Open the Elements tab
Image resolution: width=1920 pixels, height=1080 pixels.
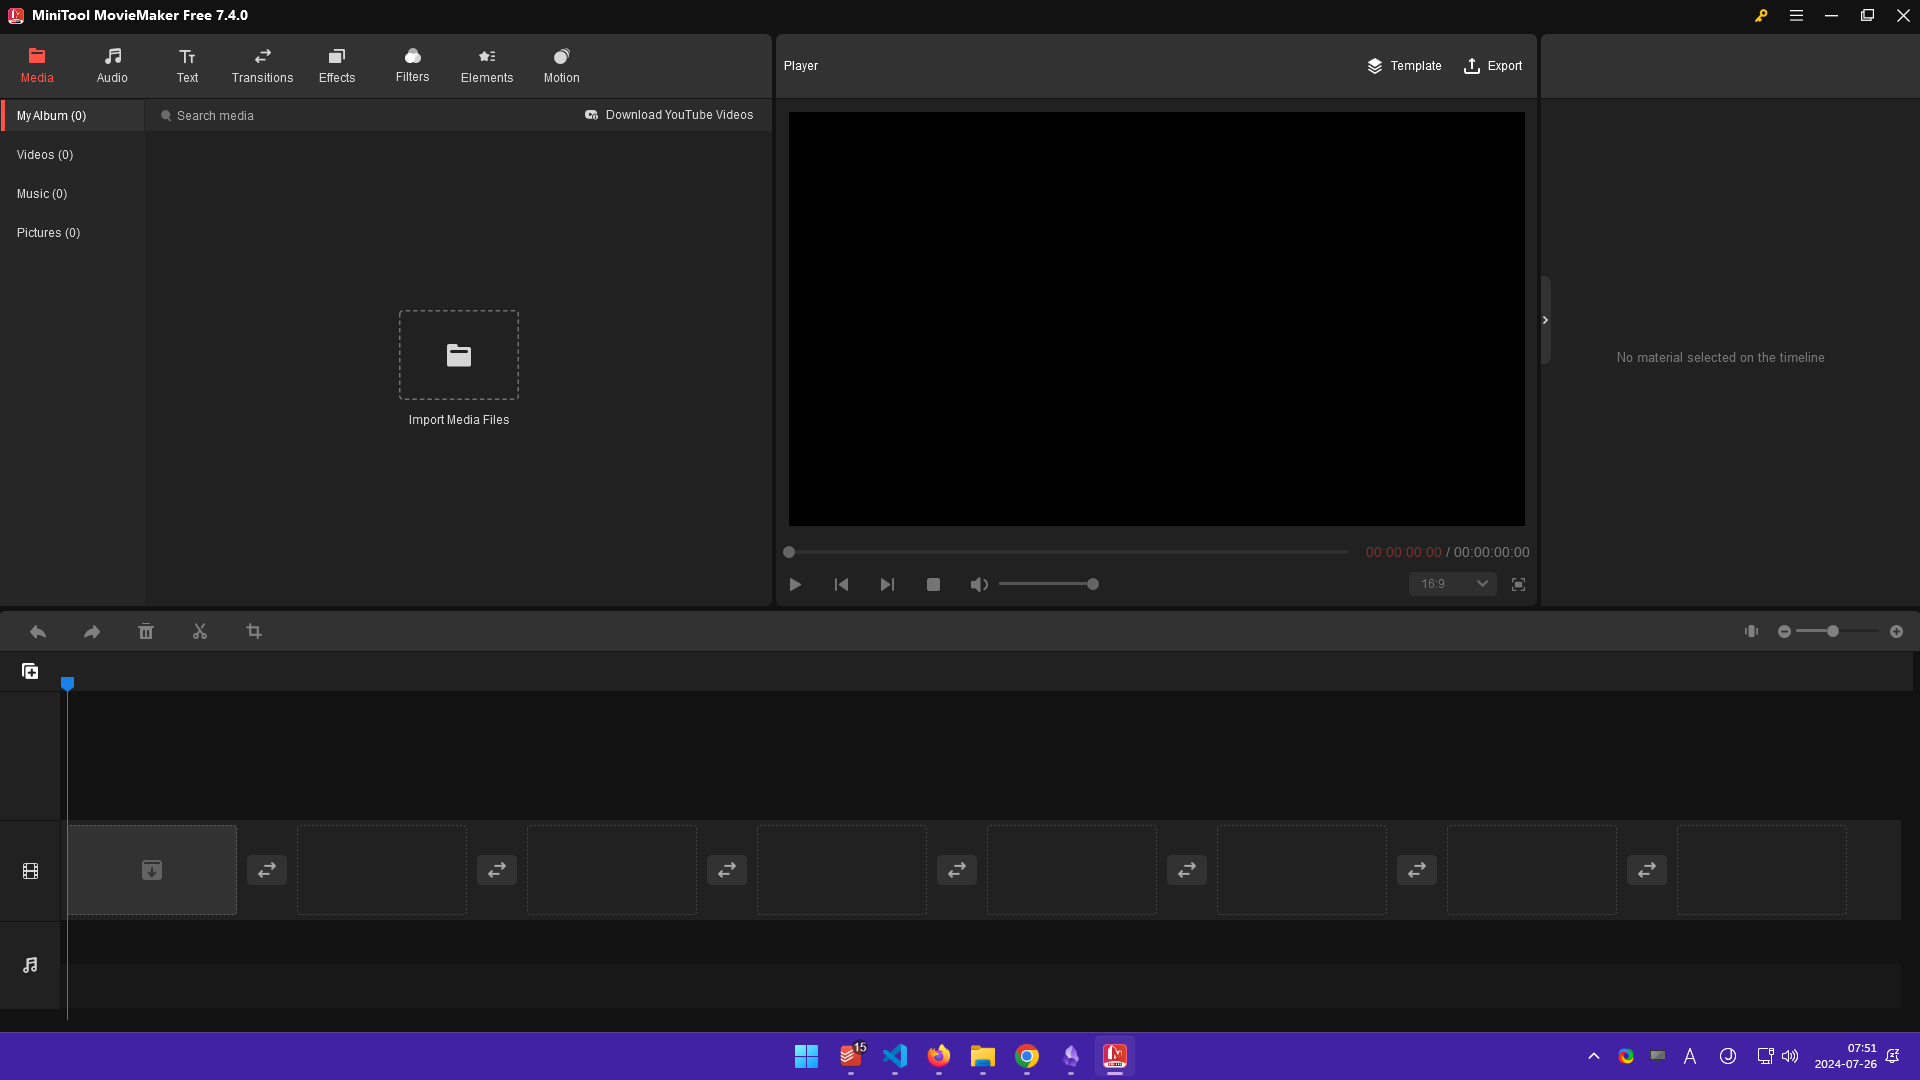tap(487, 66)
